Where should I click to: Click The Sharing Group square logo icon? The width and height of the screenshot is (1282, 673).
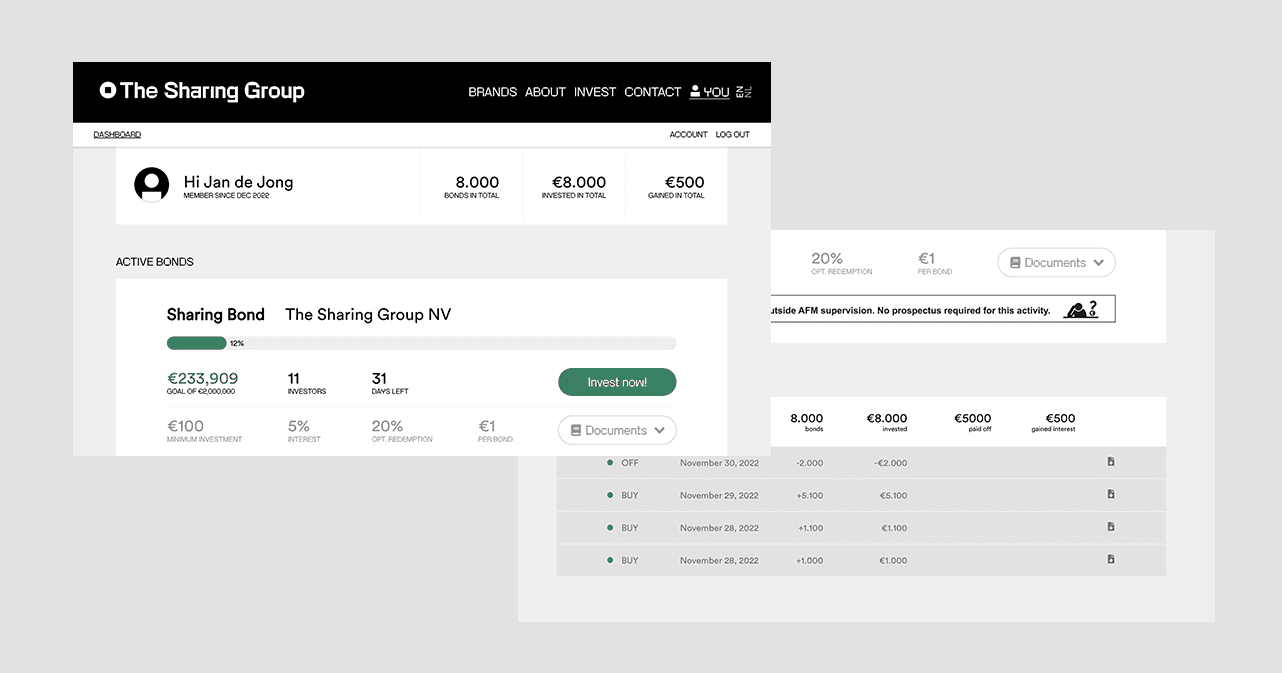108,91
